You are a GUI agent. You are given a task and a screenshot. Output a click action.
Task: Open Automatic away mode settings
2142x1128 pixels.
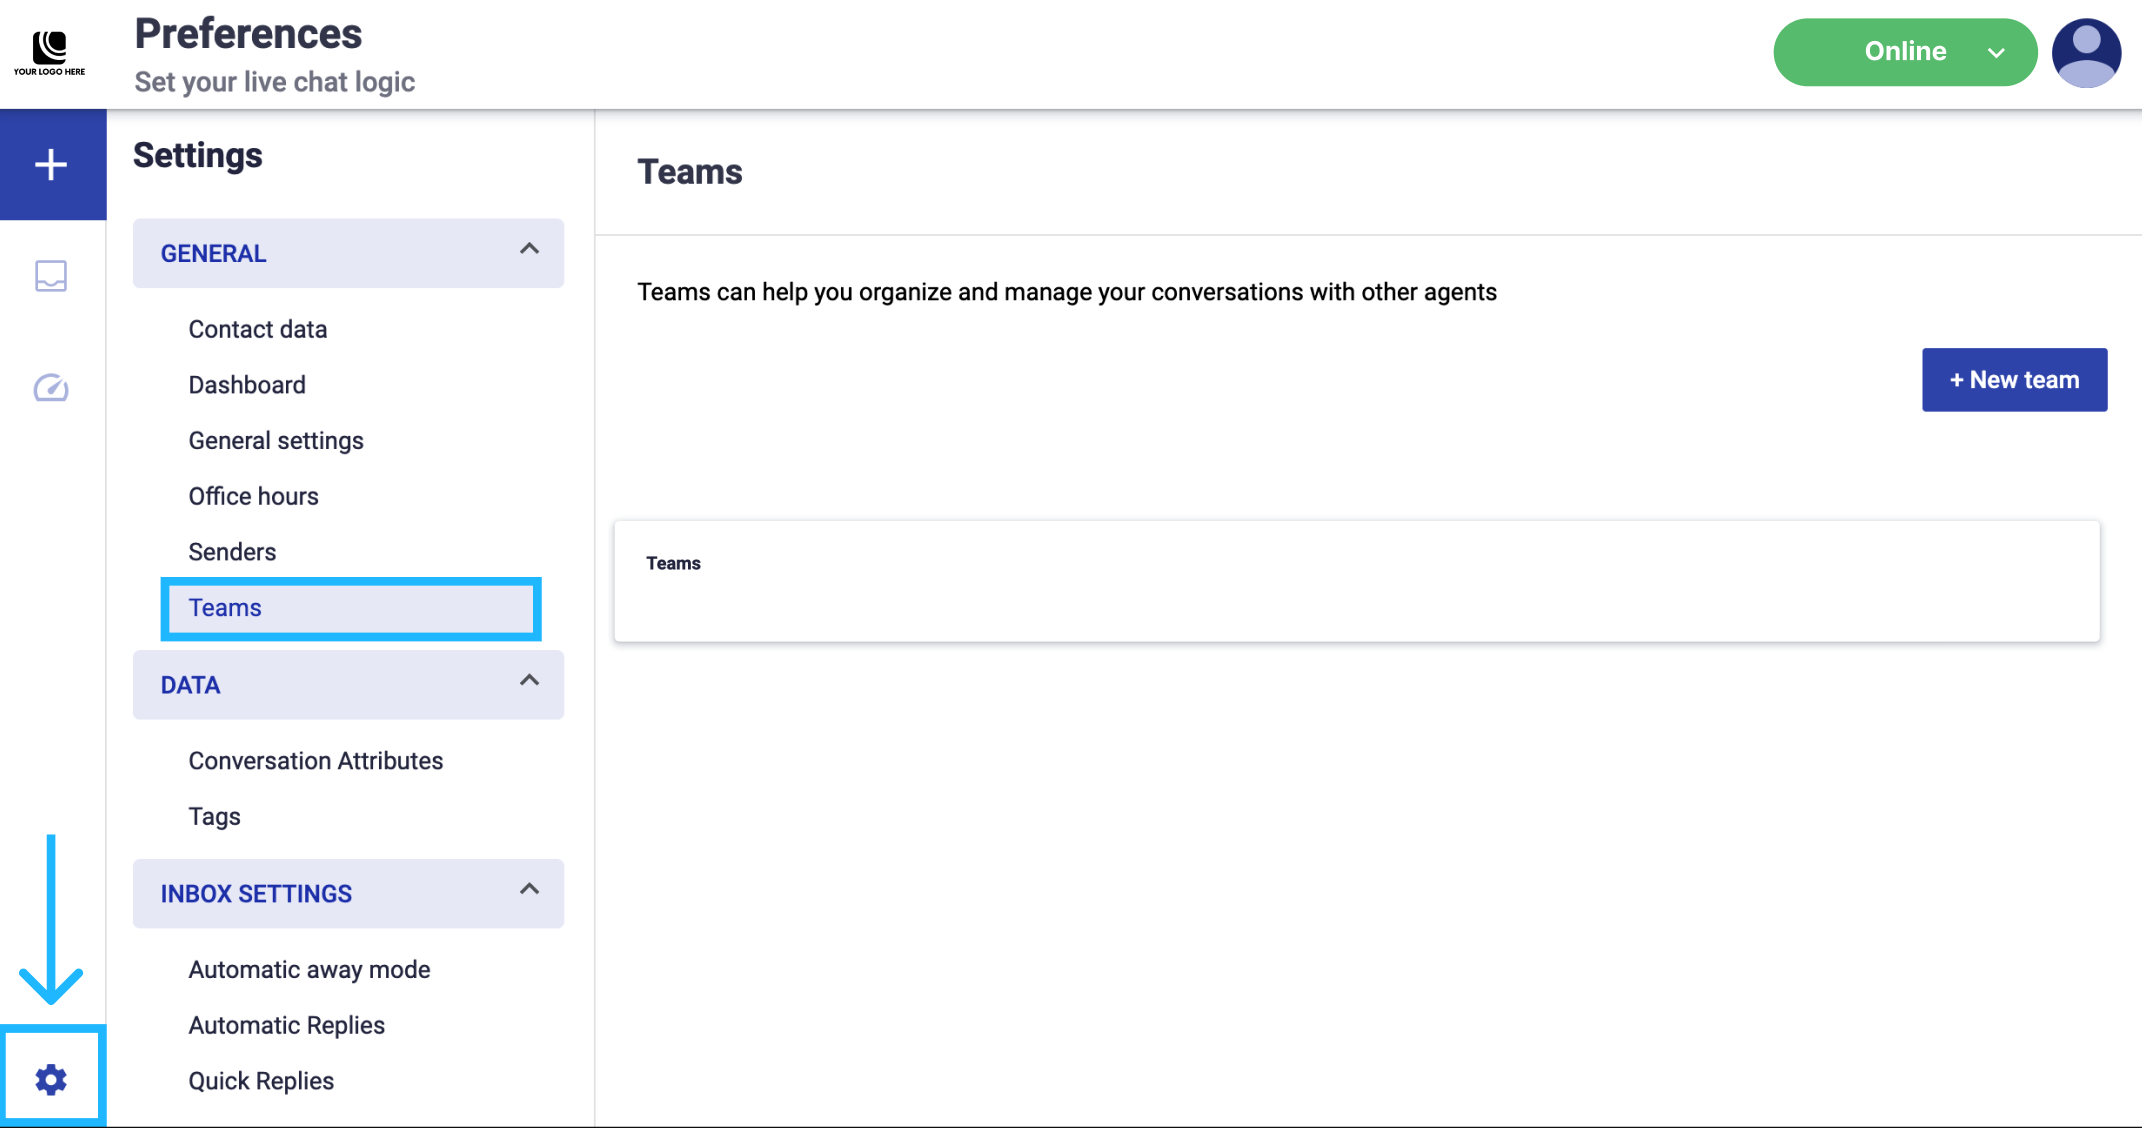click(x=309, y=970)
